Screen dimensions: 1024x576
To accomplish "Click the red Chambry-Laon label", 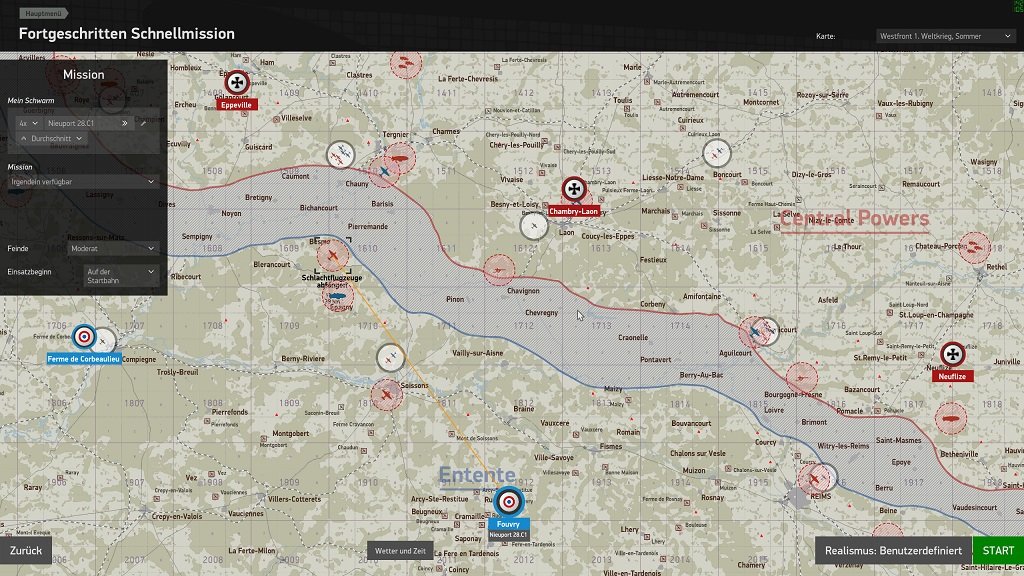I will [x=573, y=211].
